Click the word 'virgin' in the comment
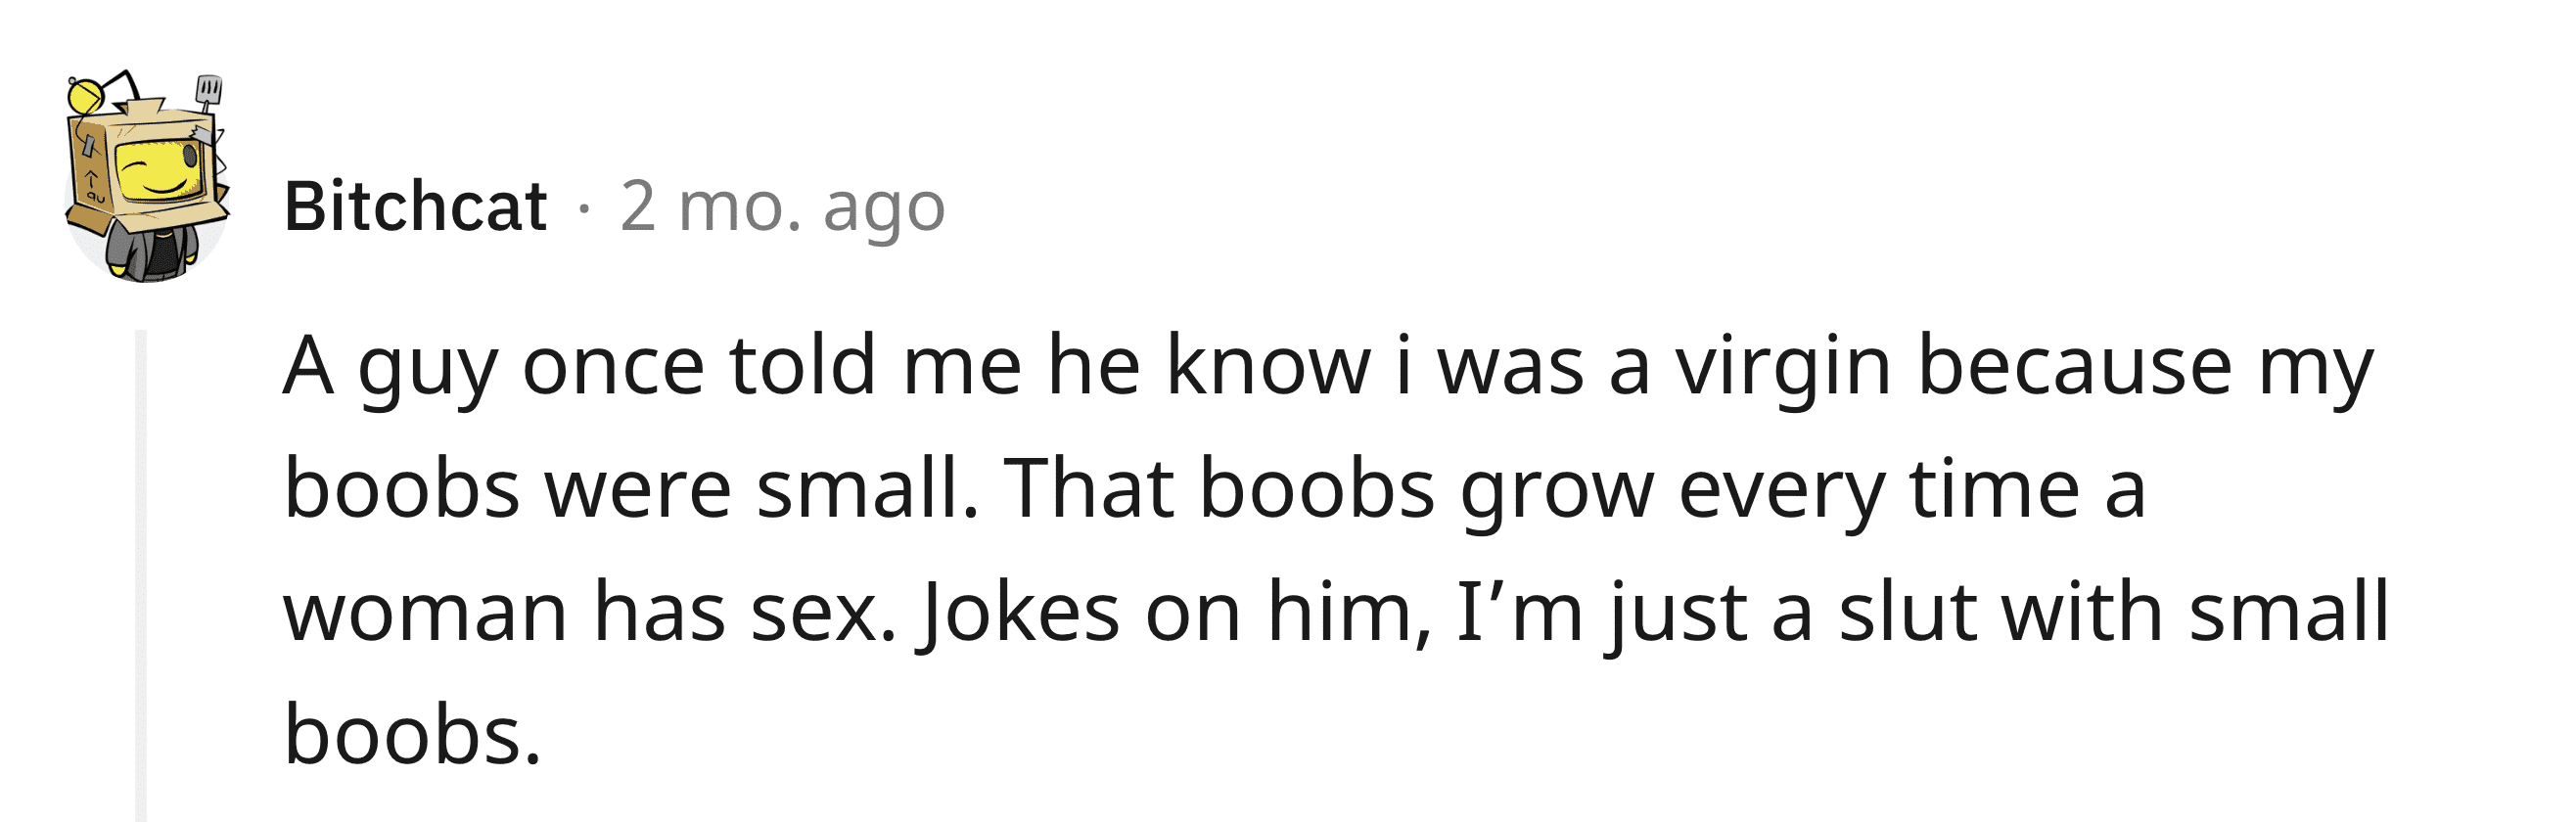Image resolution: width=2576 pixels, height=822 pixels. (x=1783, y=368)
